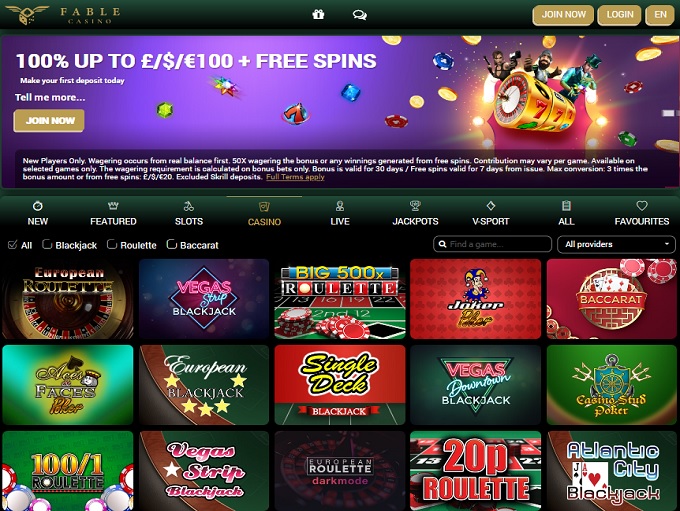The image size is (680, 511).
Task: Focus the Find a game search field
Action: 492,244
